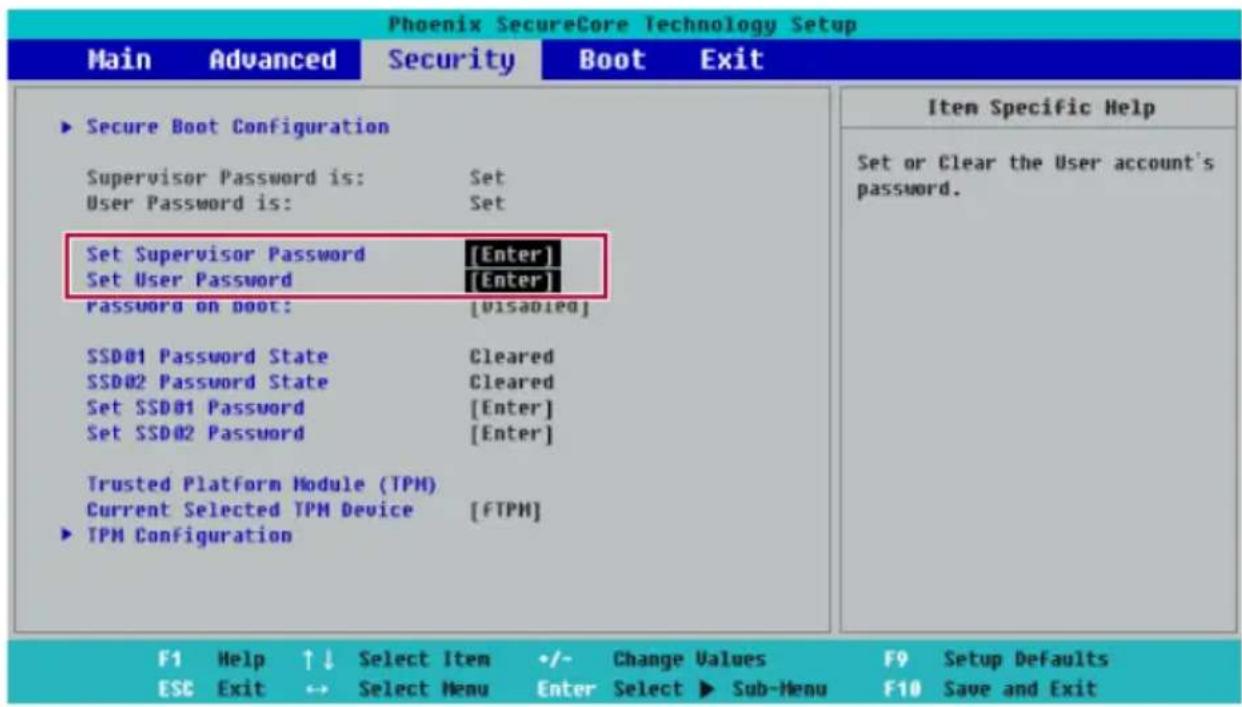This screenshot has width=1242, height=707.
Task: Click Cleared value for SSD02 Password State
Action: point(511,382)
